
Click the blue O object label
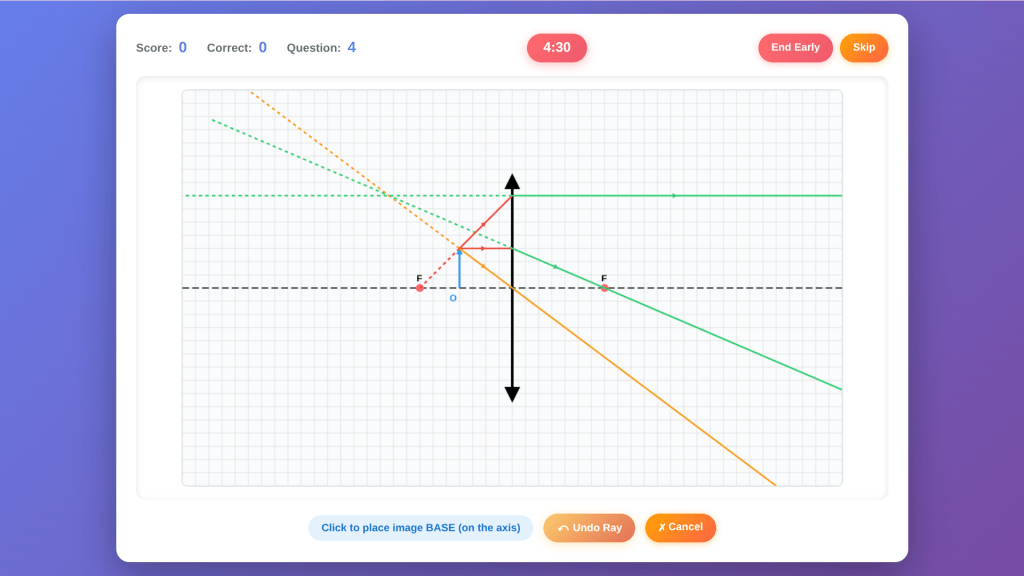(x=453, y=298)
